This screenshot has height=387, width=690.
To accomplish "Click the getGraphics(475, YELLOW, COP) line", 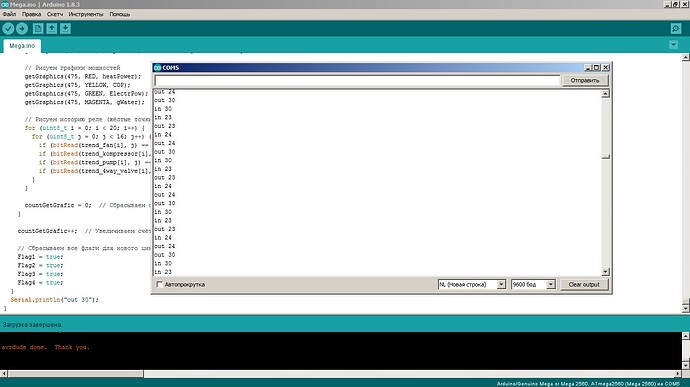I will point(77,85).
